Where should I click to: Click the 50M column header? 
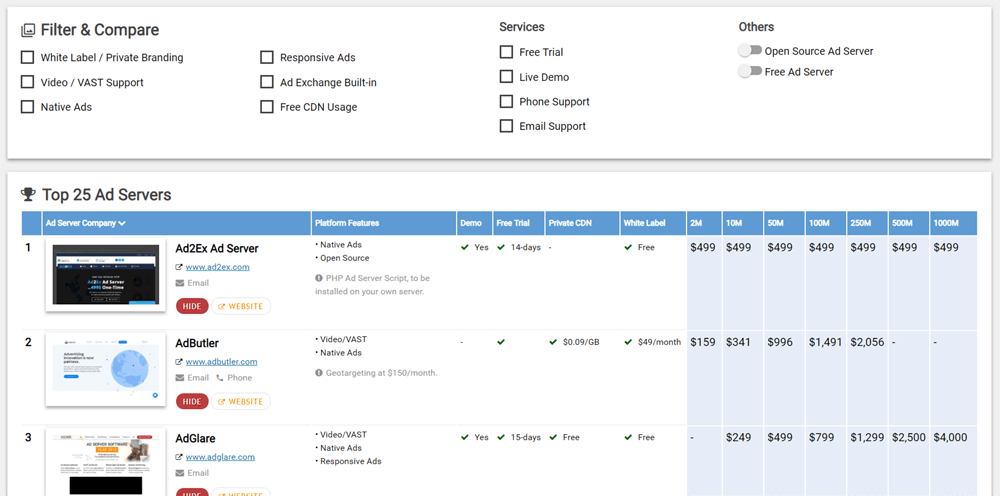click(784, 223)
